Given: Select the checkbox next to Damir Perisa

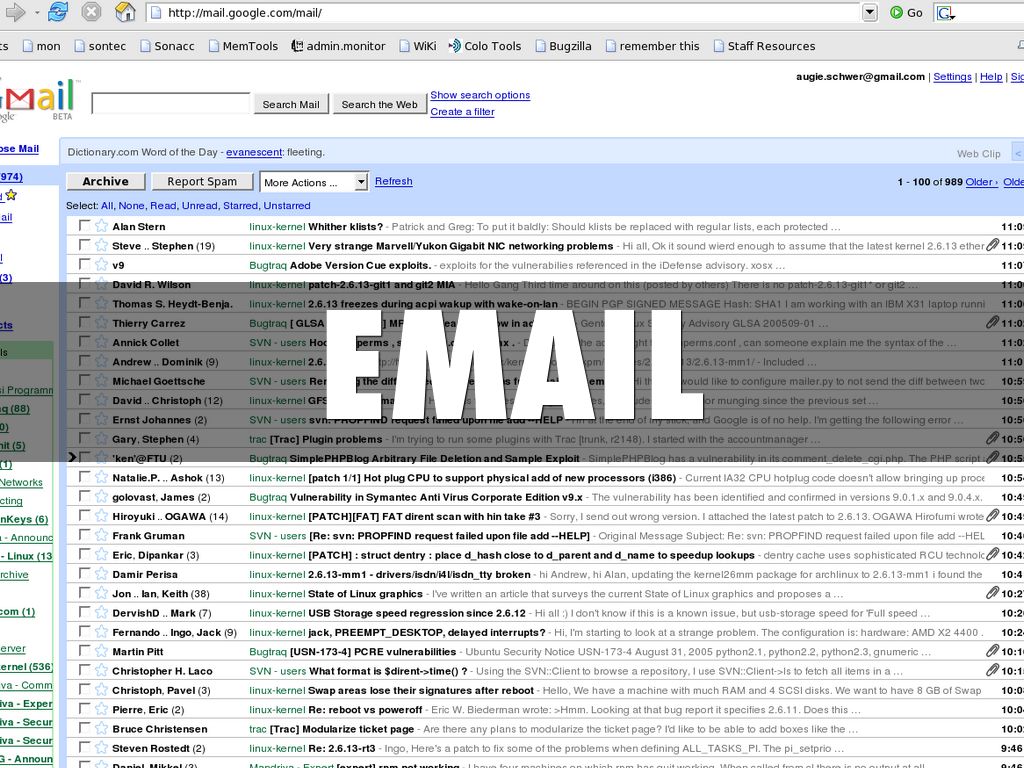Looking at the screenshot, I should point(85,575).
